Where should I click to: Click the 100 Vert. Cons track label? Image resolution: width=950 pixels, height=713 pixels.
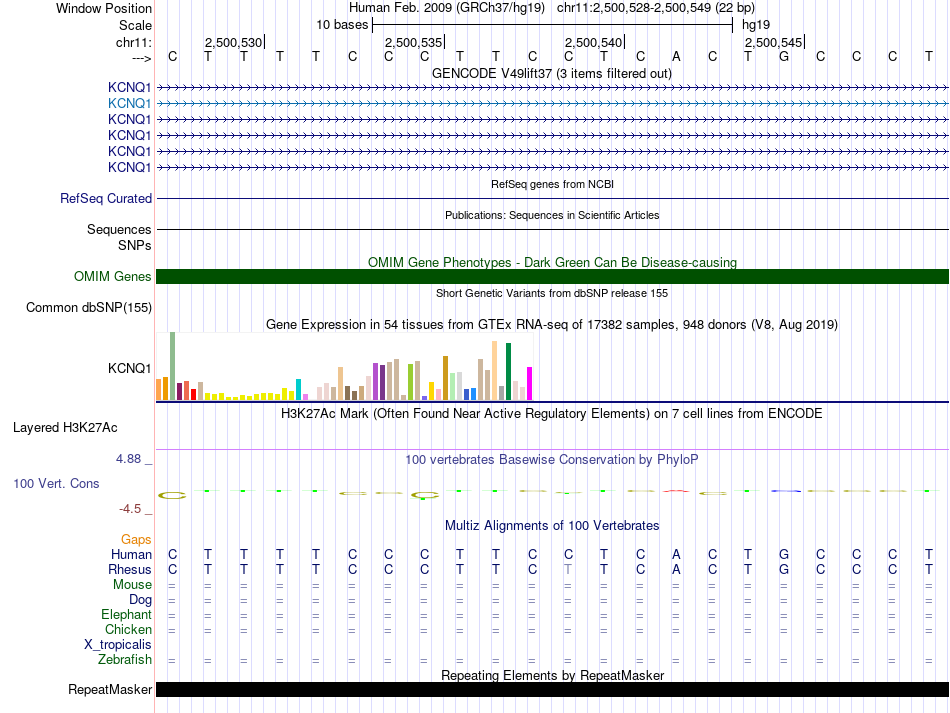coord(56,483)
